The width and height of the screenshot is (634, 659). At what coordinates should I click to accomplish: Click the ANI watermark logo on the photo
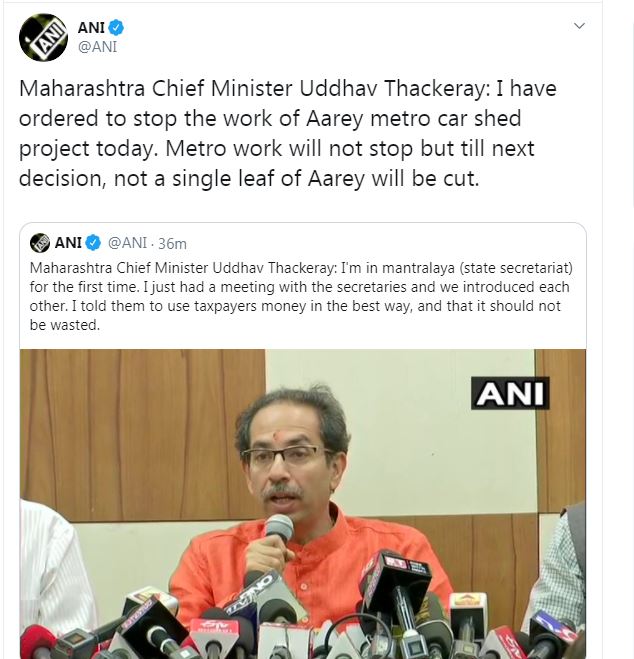point(510,393)
